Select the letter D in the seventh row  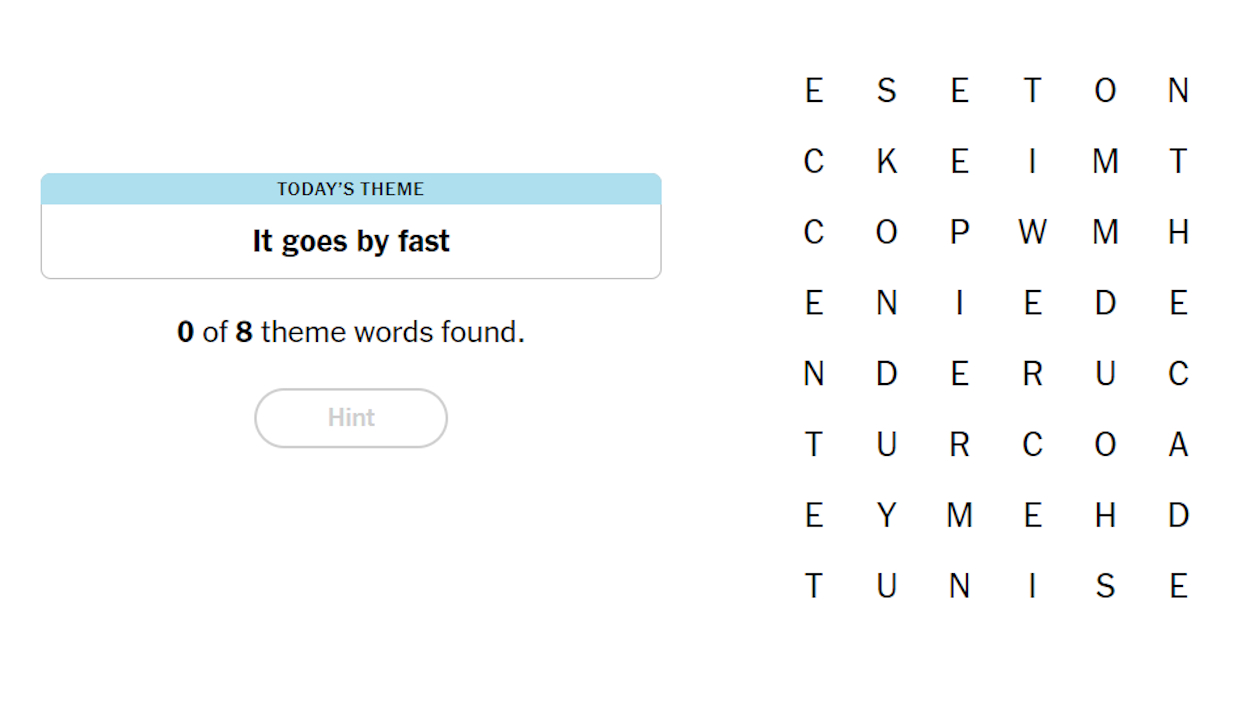coord(1178,515)
